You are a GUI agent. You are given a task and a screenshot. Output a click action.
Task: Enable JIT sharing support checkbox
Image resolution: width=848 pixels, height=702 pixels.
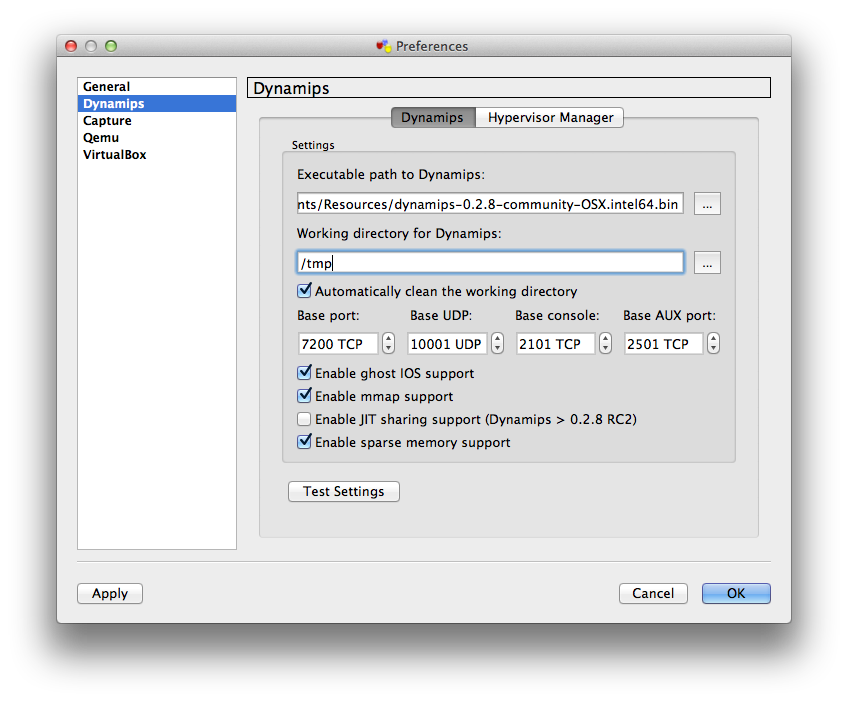click(305, 419)
